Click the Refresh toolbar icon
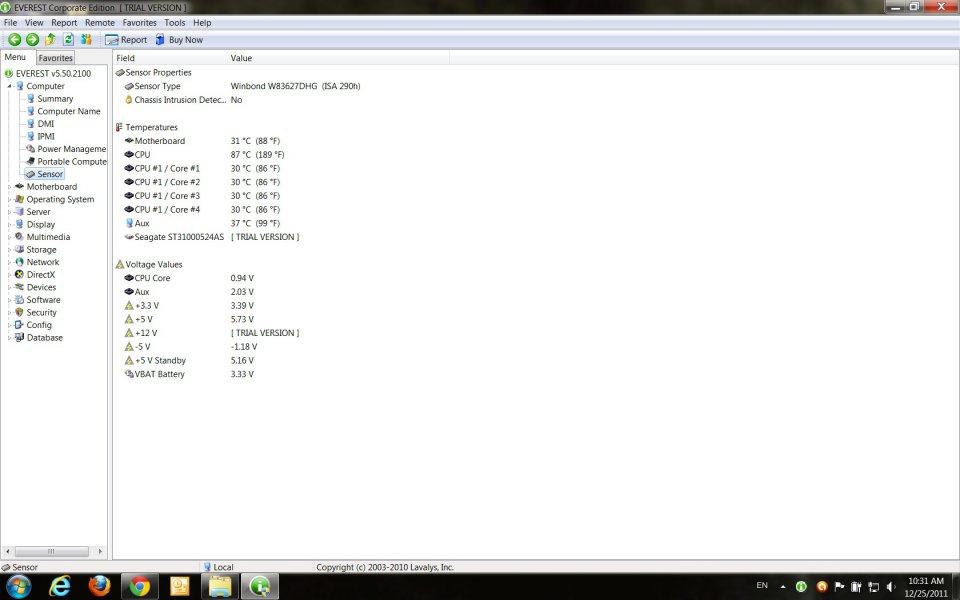 coord(68,40)
